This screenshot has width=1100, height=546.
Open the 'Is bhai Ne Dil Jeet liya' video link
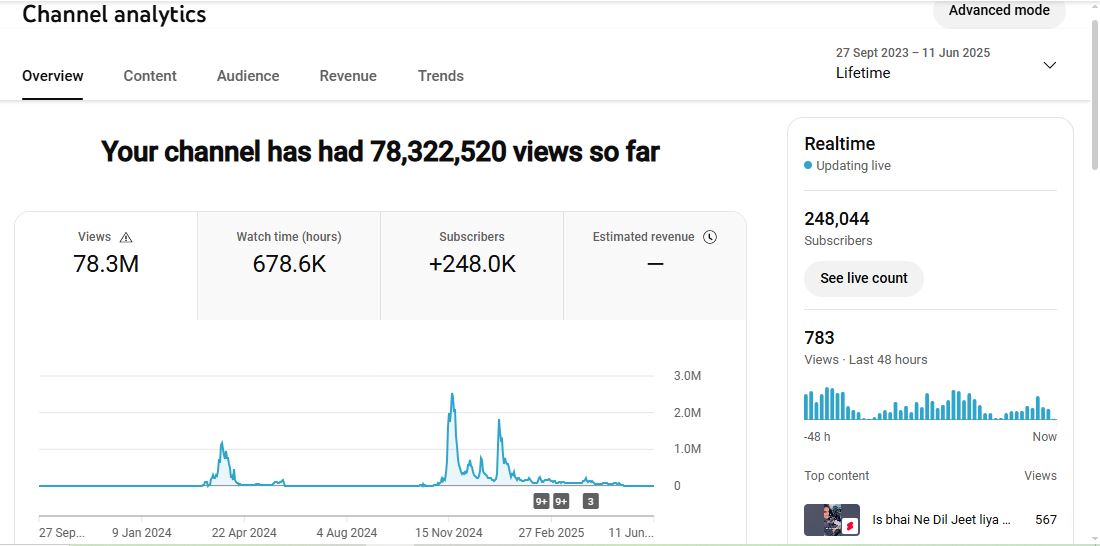(x=941, y=520)
